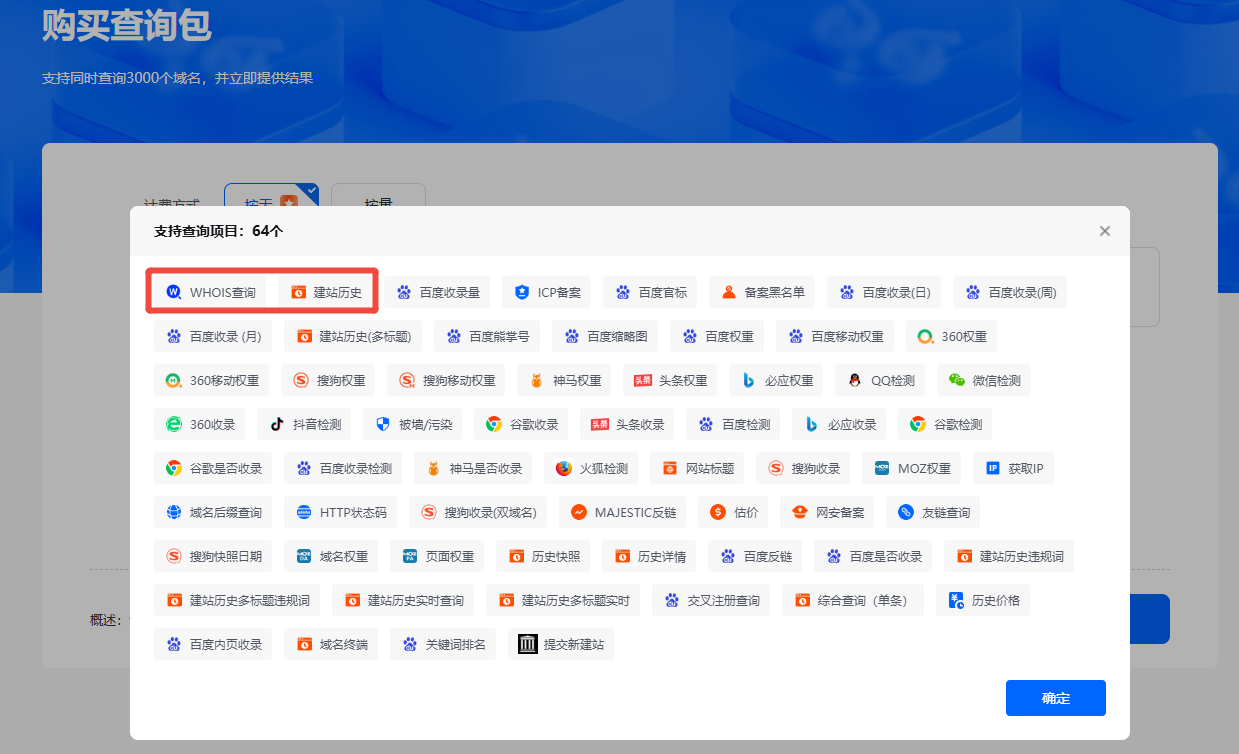Click the 关键词排名 label

click(455, 645)
